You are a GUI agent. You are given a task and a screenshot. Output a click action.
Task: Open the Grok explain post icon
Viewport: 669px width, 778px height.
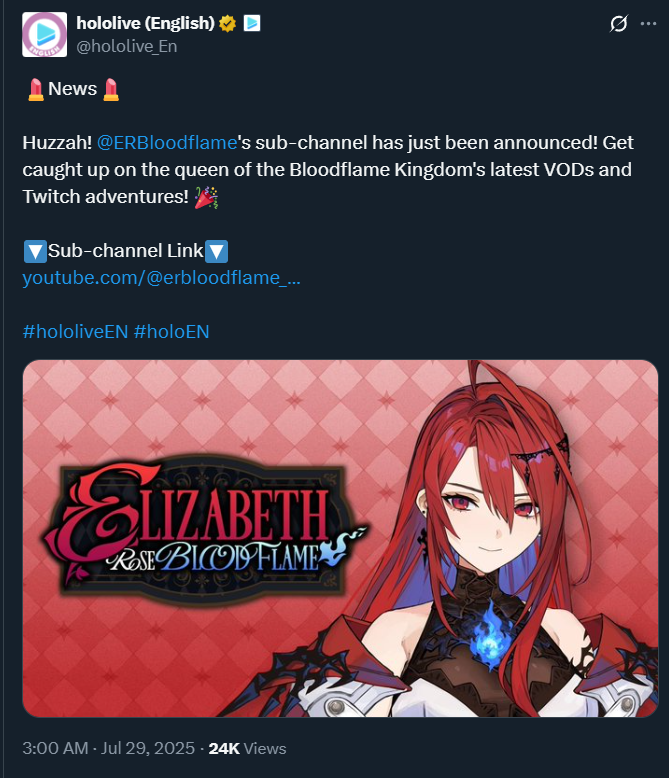pyautogui.click(x=619, y=23)
